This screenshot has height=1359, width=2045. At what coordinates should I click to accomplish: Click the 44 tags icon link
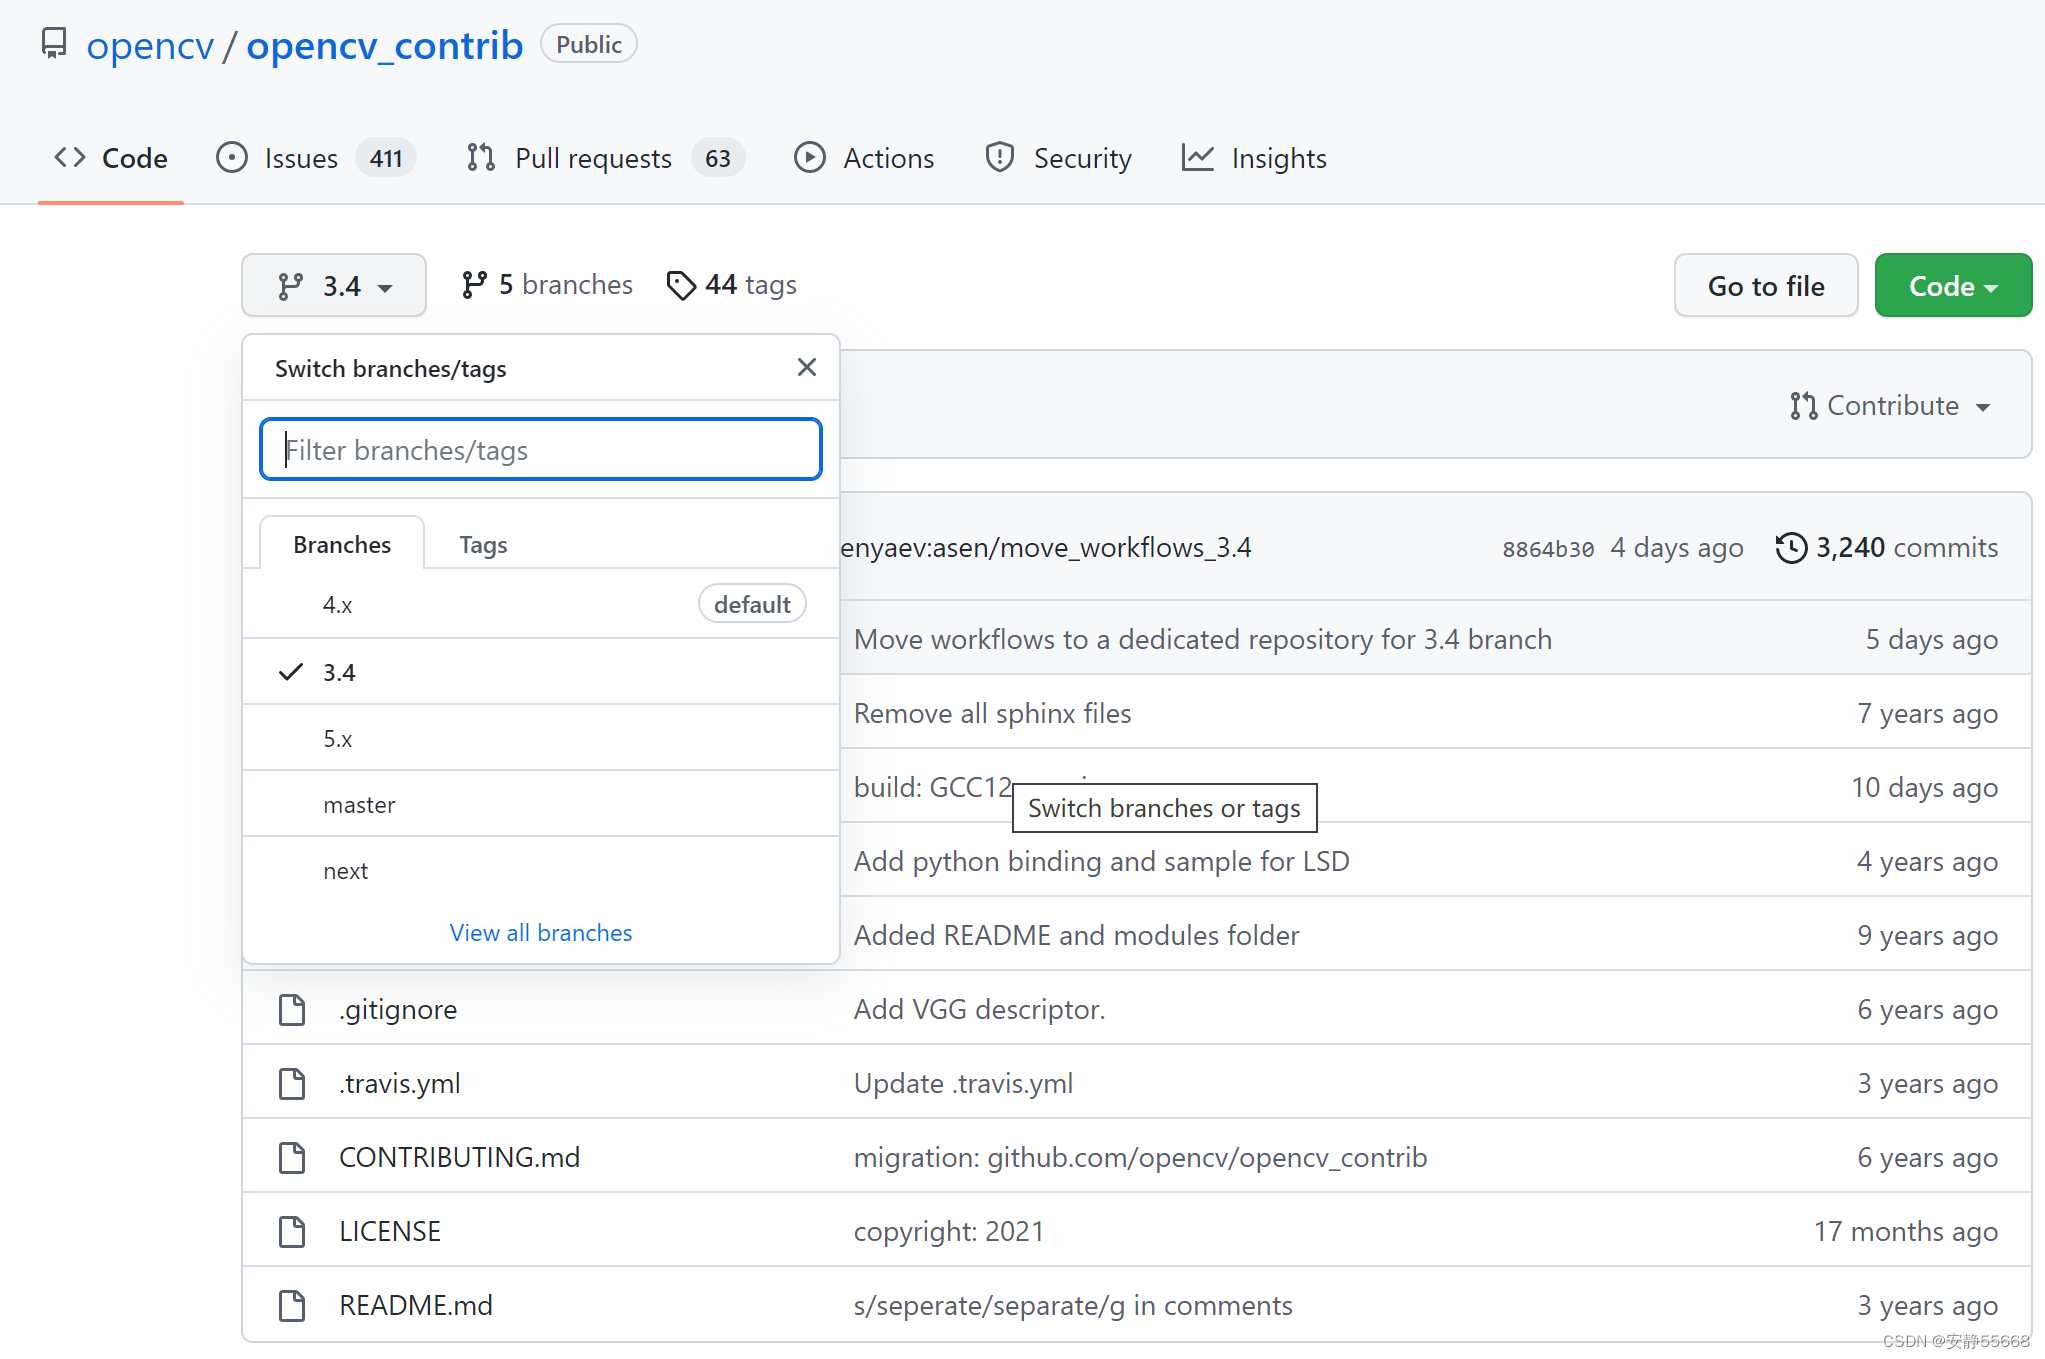(681, 285)
